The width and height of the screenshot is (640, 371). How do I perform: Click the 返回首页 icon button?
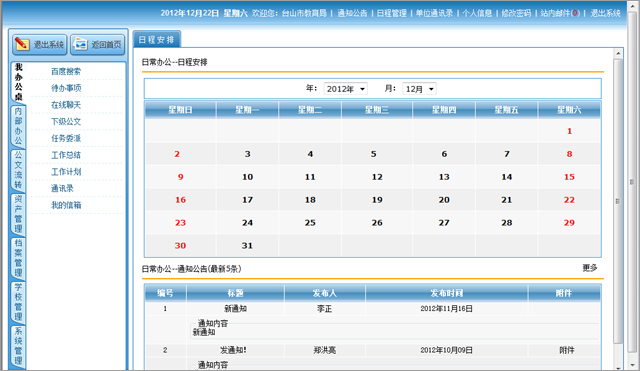(98, 44)
